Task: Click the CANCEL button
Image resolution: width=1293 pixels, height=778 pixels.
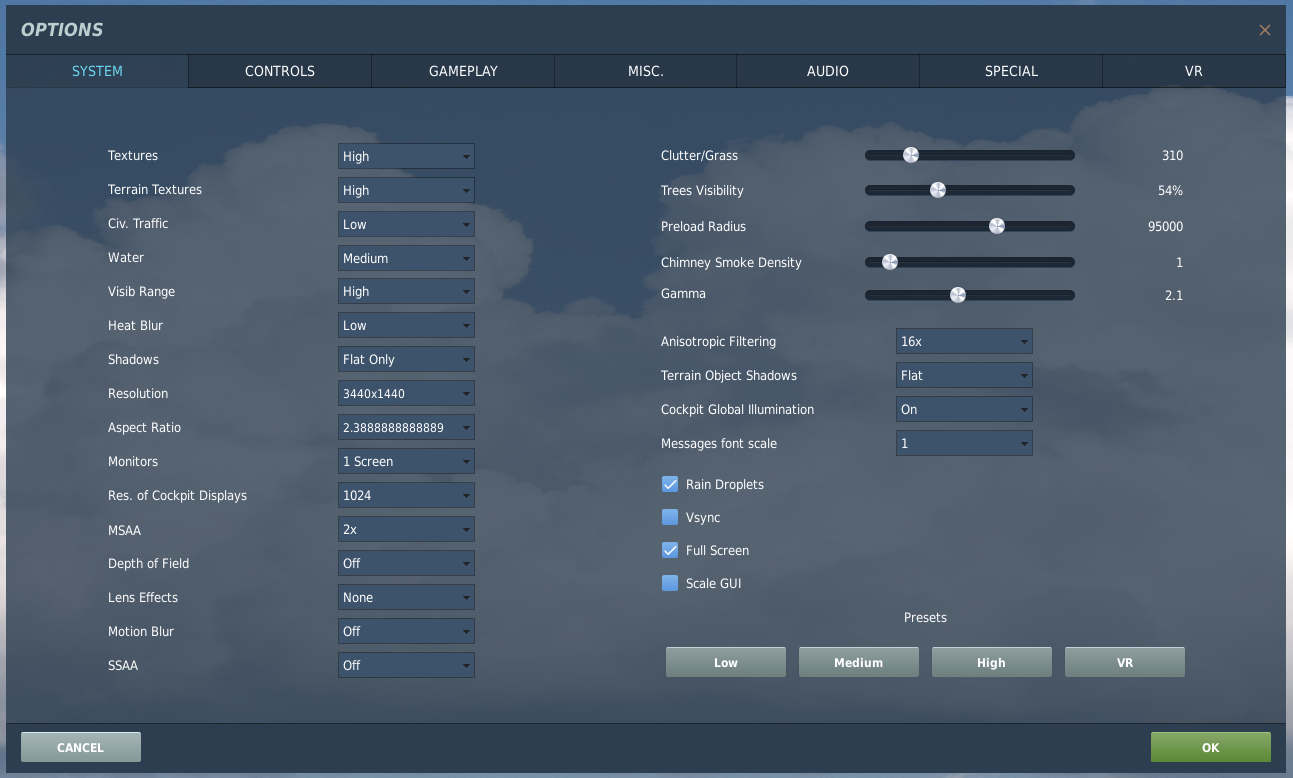Action: click(x=81, y=747)
